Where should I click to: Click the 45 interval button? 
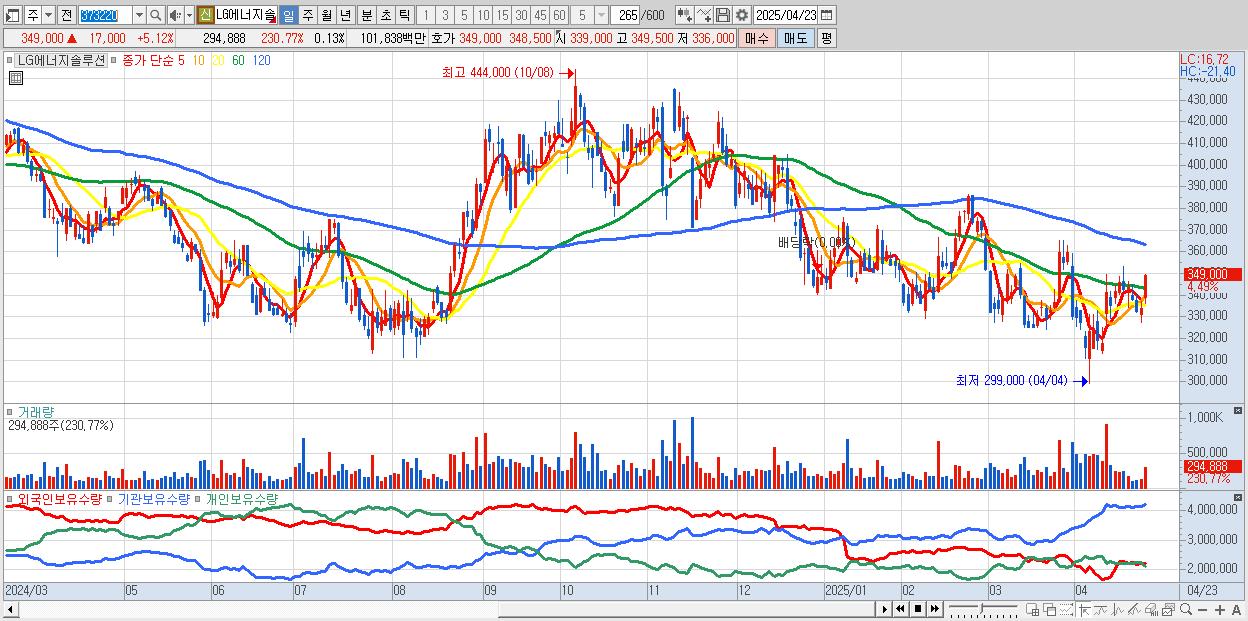pos(541,15)
